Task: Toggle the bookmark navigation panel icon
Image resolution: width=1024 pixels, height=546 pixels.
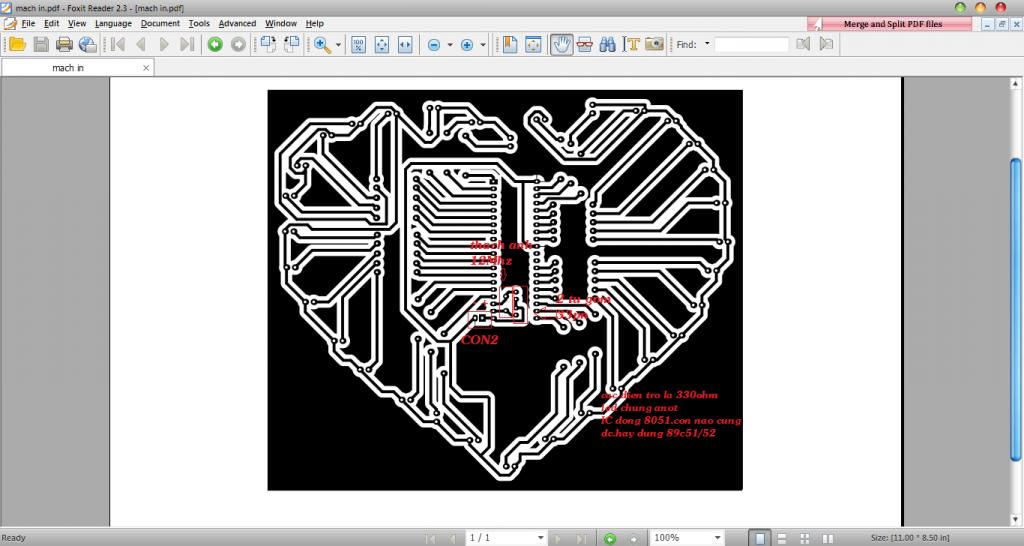Action: (x=510, y=44)
